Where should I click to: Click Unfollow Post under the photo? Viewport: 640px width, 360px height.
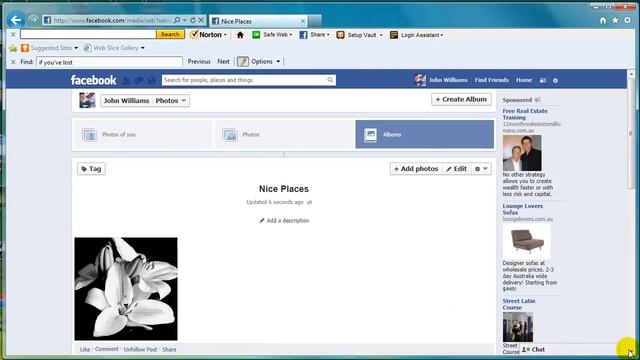[140, 349]
